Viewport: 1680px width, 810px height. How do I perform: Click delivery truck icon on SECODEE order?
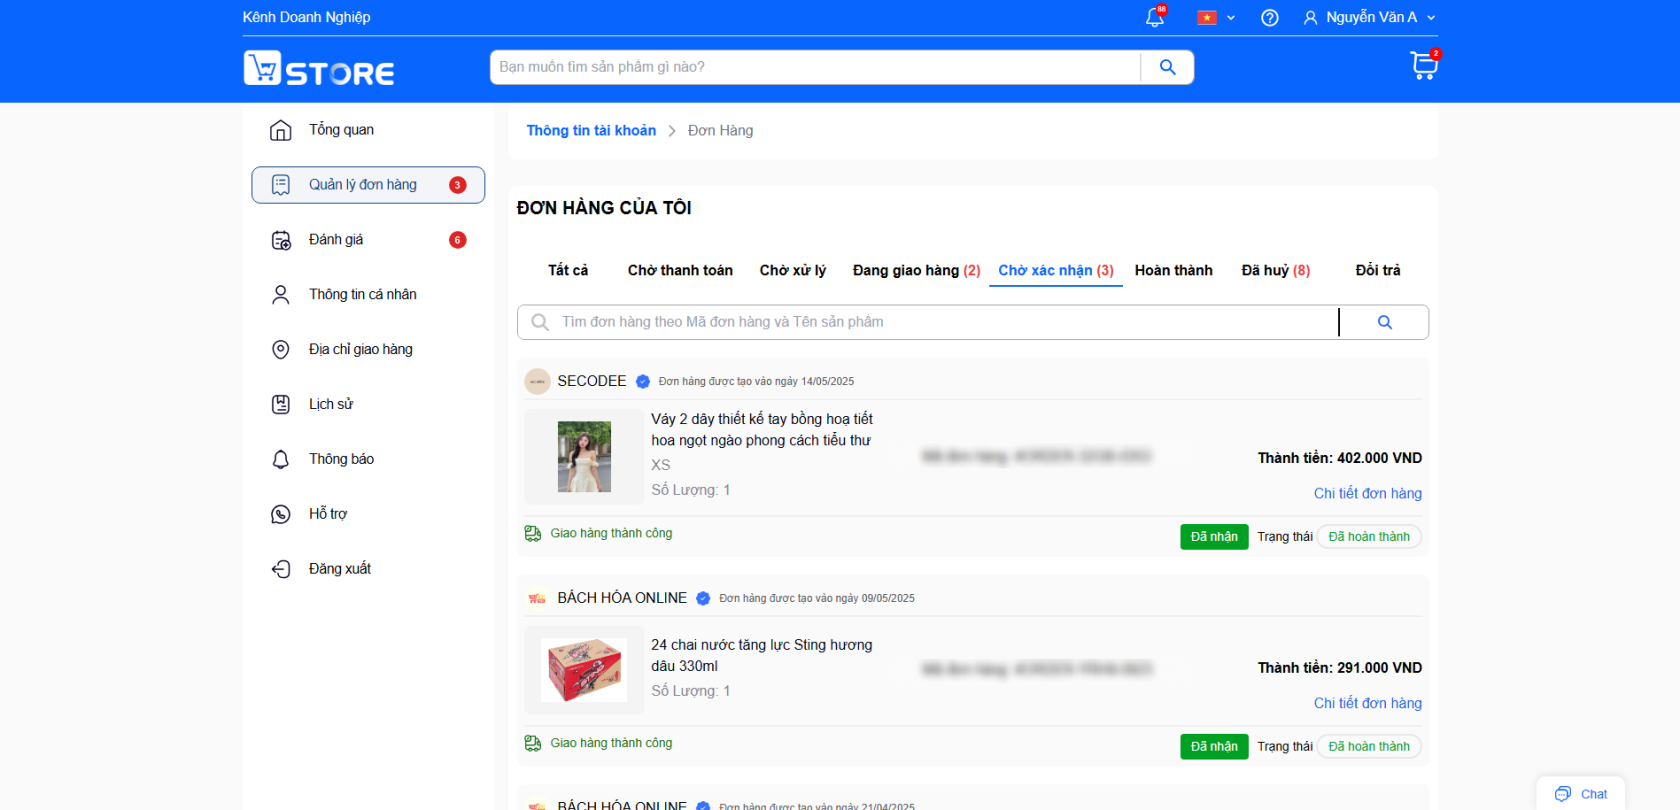coord(533,534)
